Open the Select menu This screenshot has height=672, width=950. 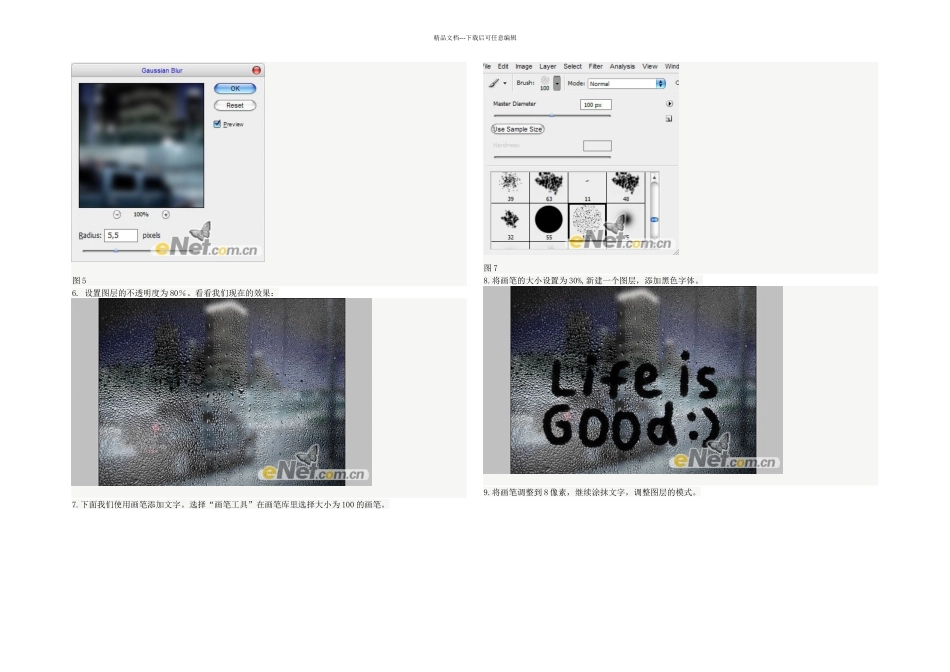[573, 67]
